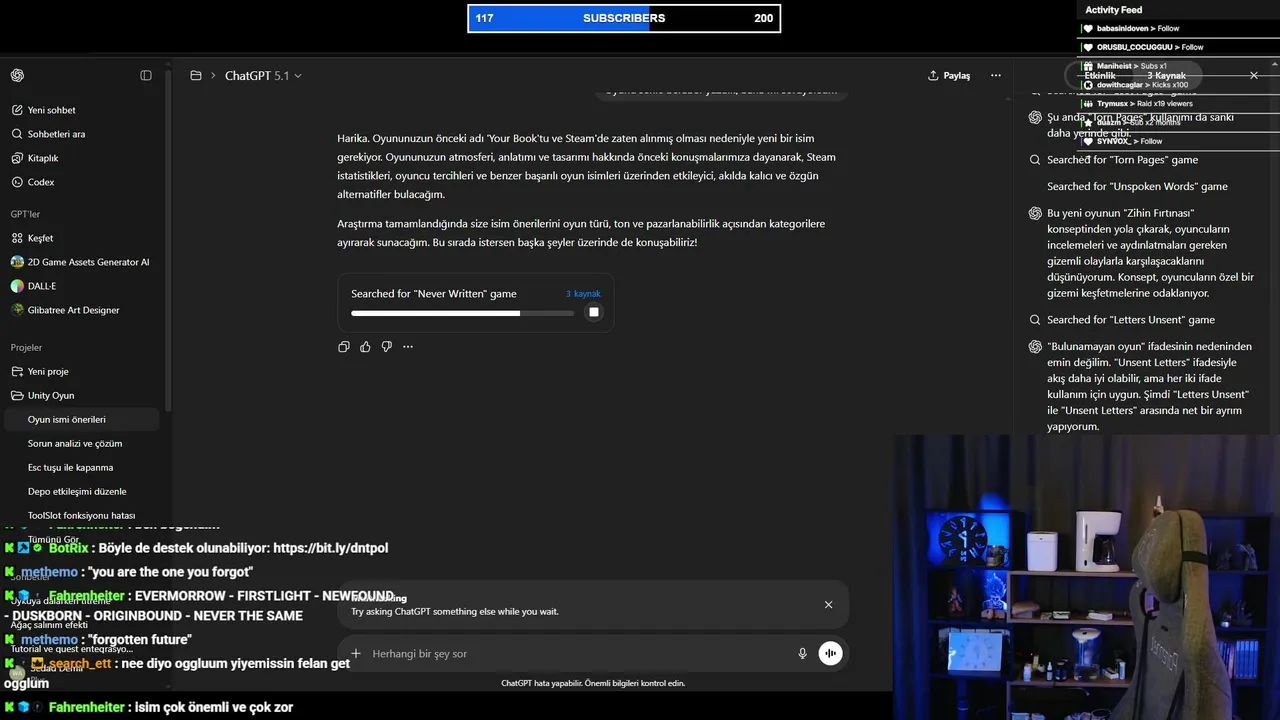Collapse the GPT'ler section header
The width and height of the screenshot is (1280, 720).
pyautogui.click(x=25, y=214)
